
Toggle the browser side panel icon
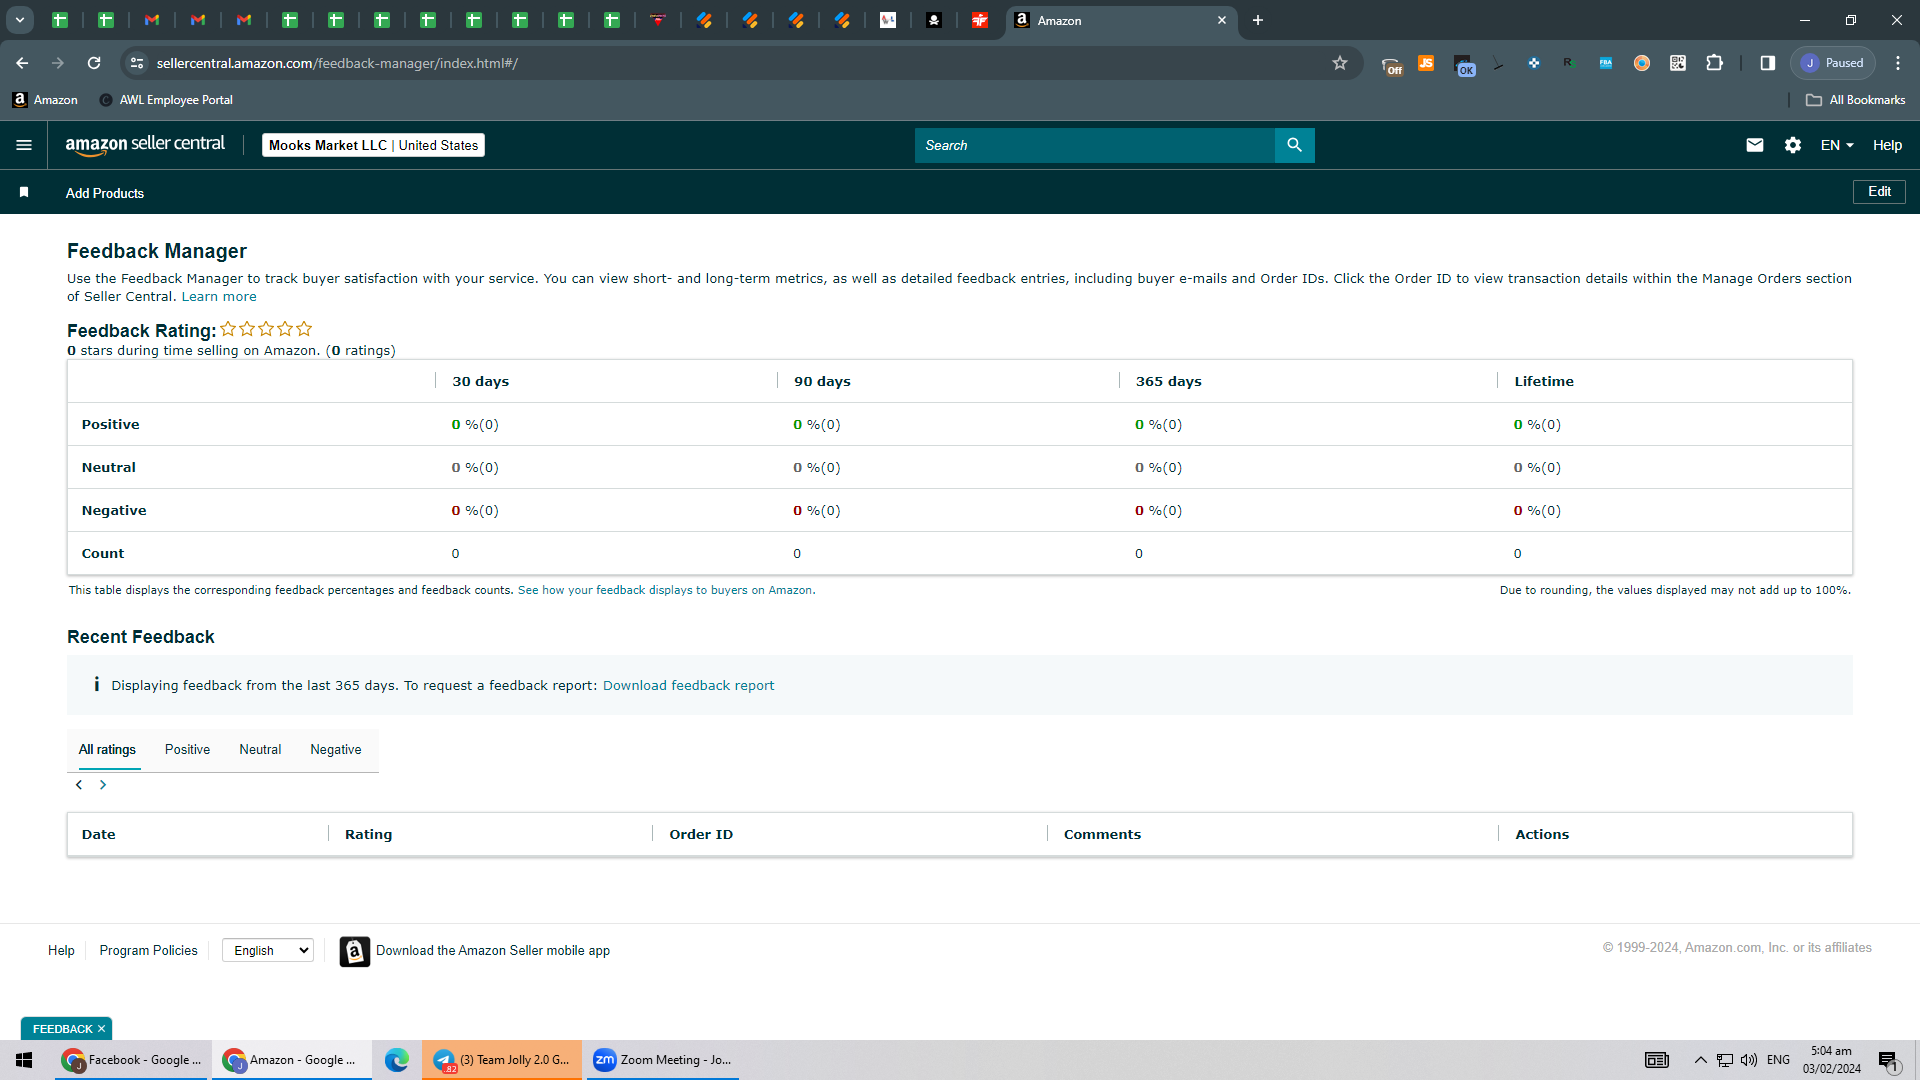pos(1768,63)
